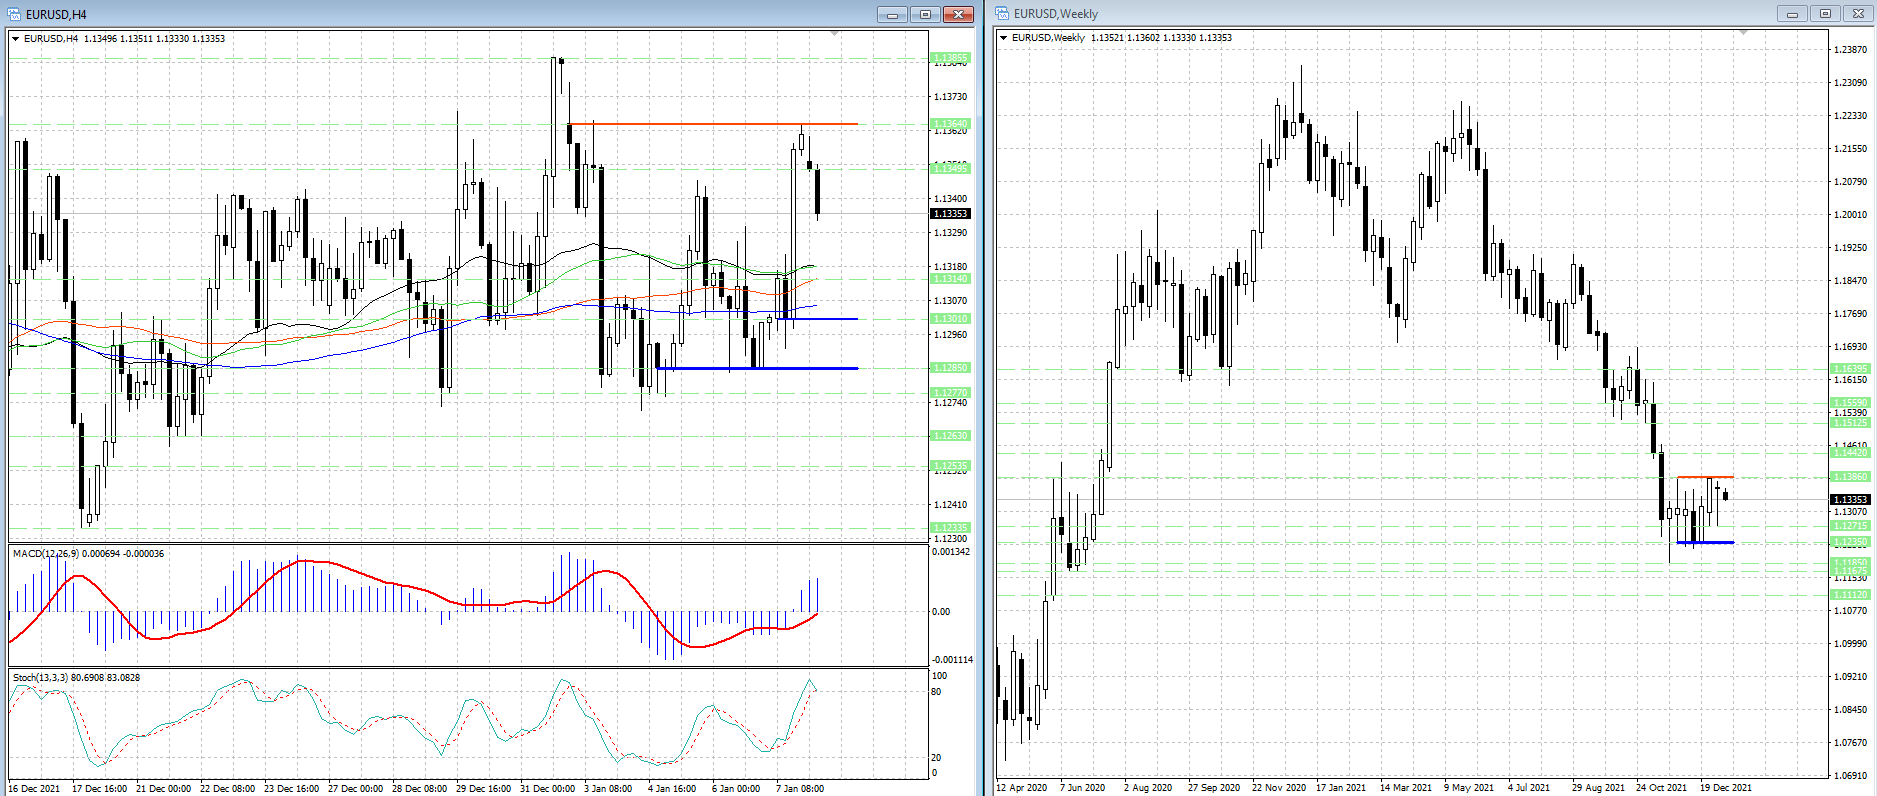Image resolution: width=1877 pixels, height=796 pixels.
Task: Close the EURUSD,Weekly chart window
Action: [1858, 14]
